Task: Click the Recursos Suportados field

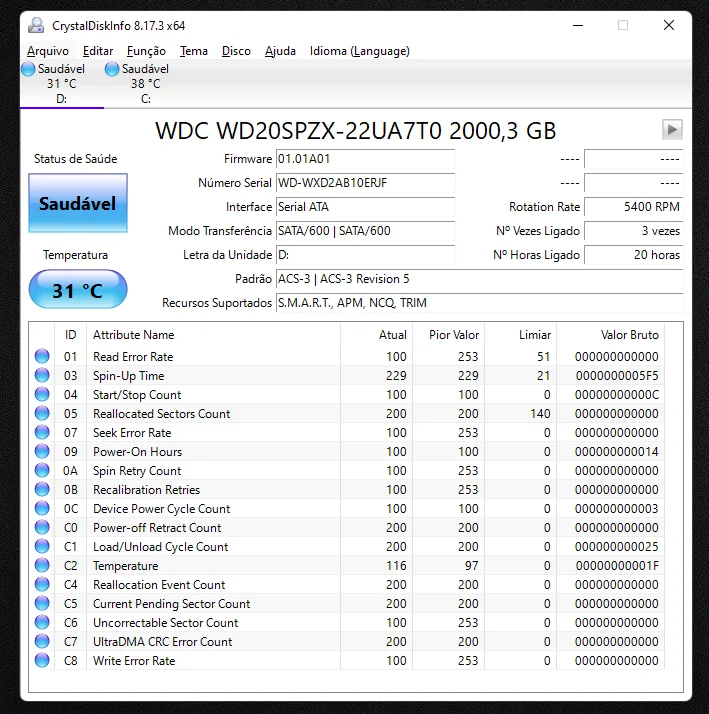Action: tap(479, 303)
